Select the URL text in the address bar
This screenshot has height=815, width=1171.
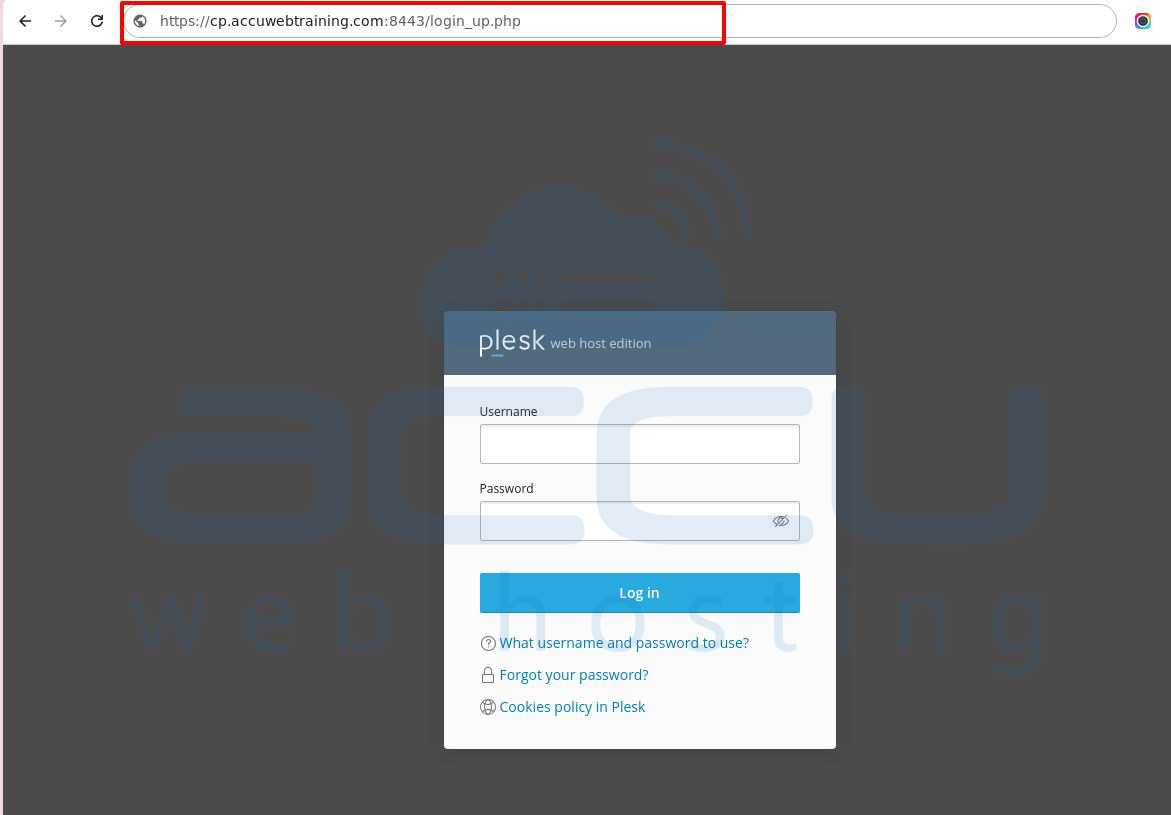[x=340, y=21]
